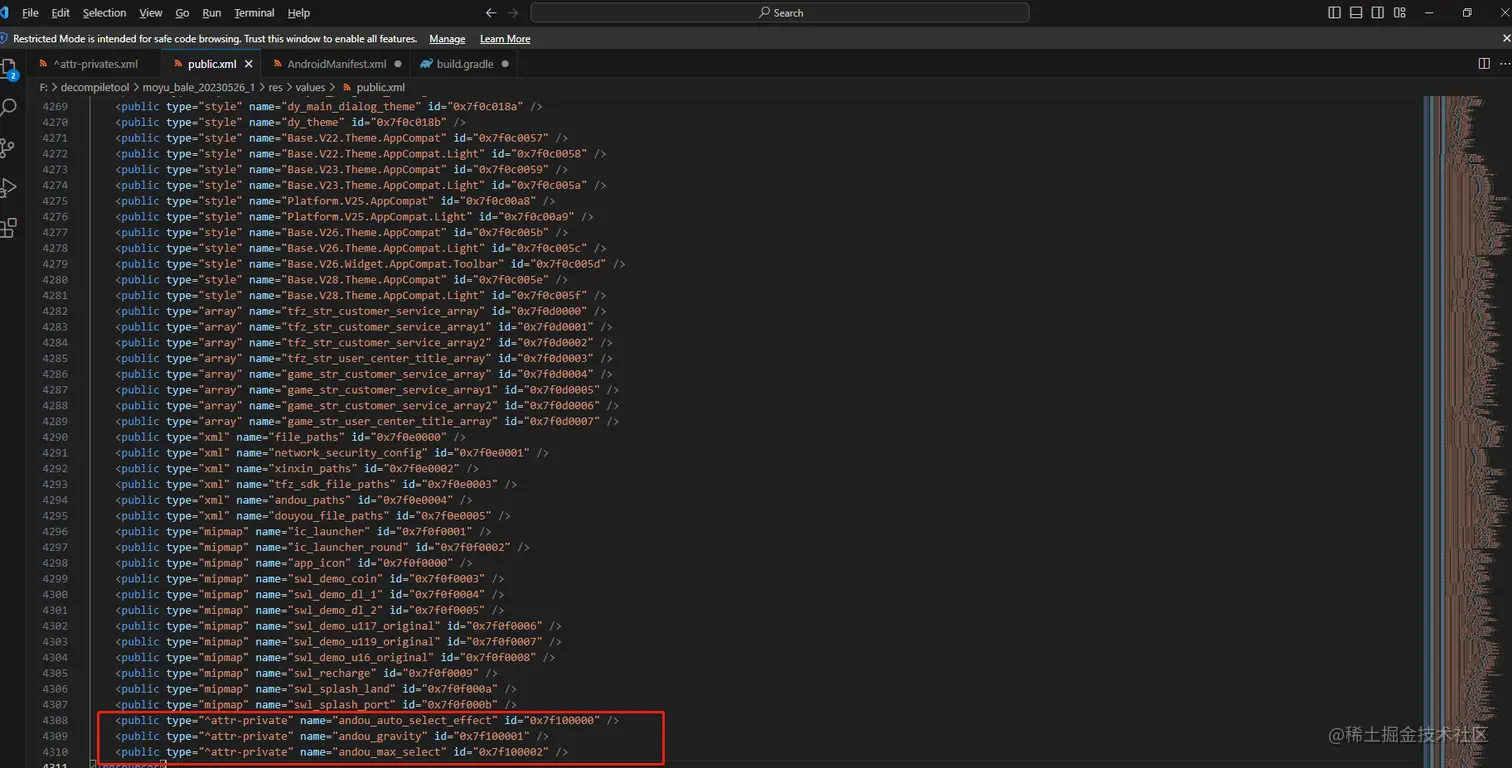Click the VS Code logo in the title bar
This screenshot has width=1512, height=768.
coord(5,13)
